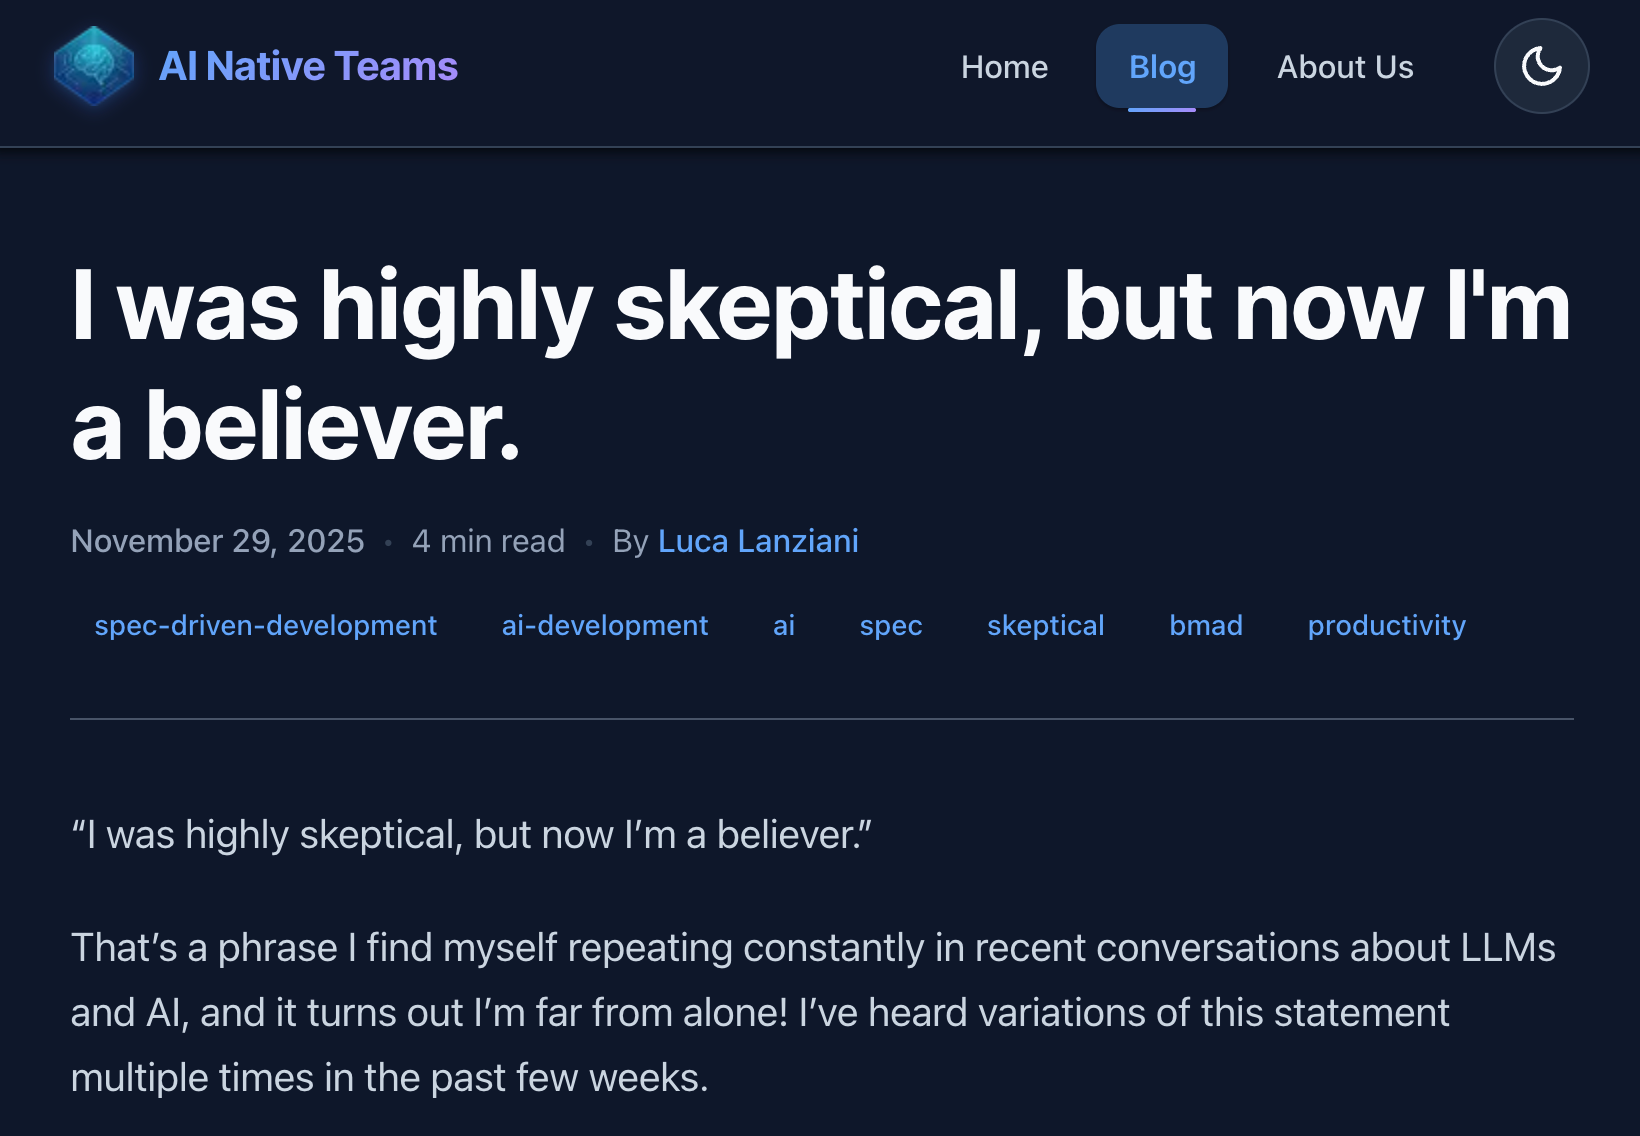Show posts tagged bmad
This screenshot has width=1640, height=1136.
pos(1206,625)
